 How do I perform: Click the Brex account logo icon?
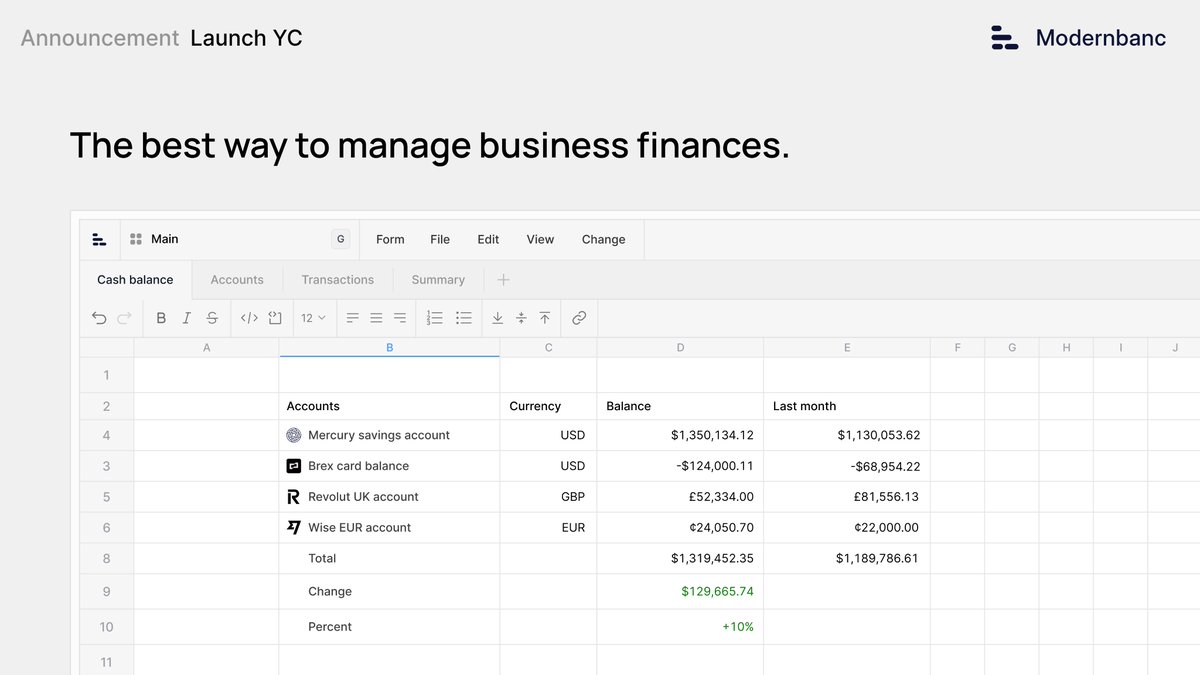(x=294, y=466)
